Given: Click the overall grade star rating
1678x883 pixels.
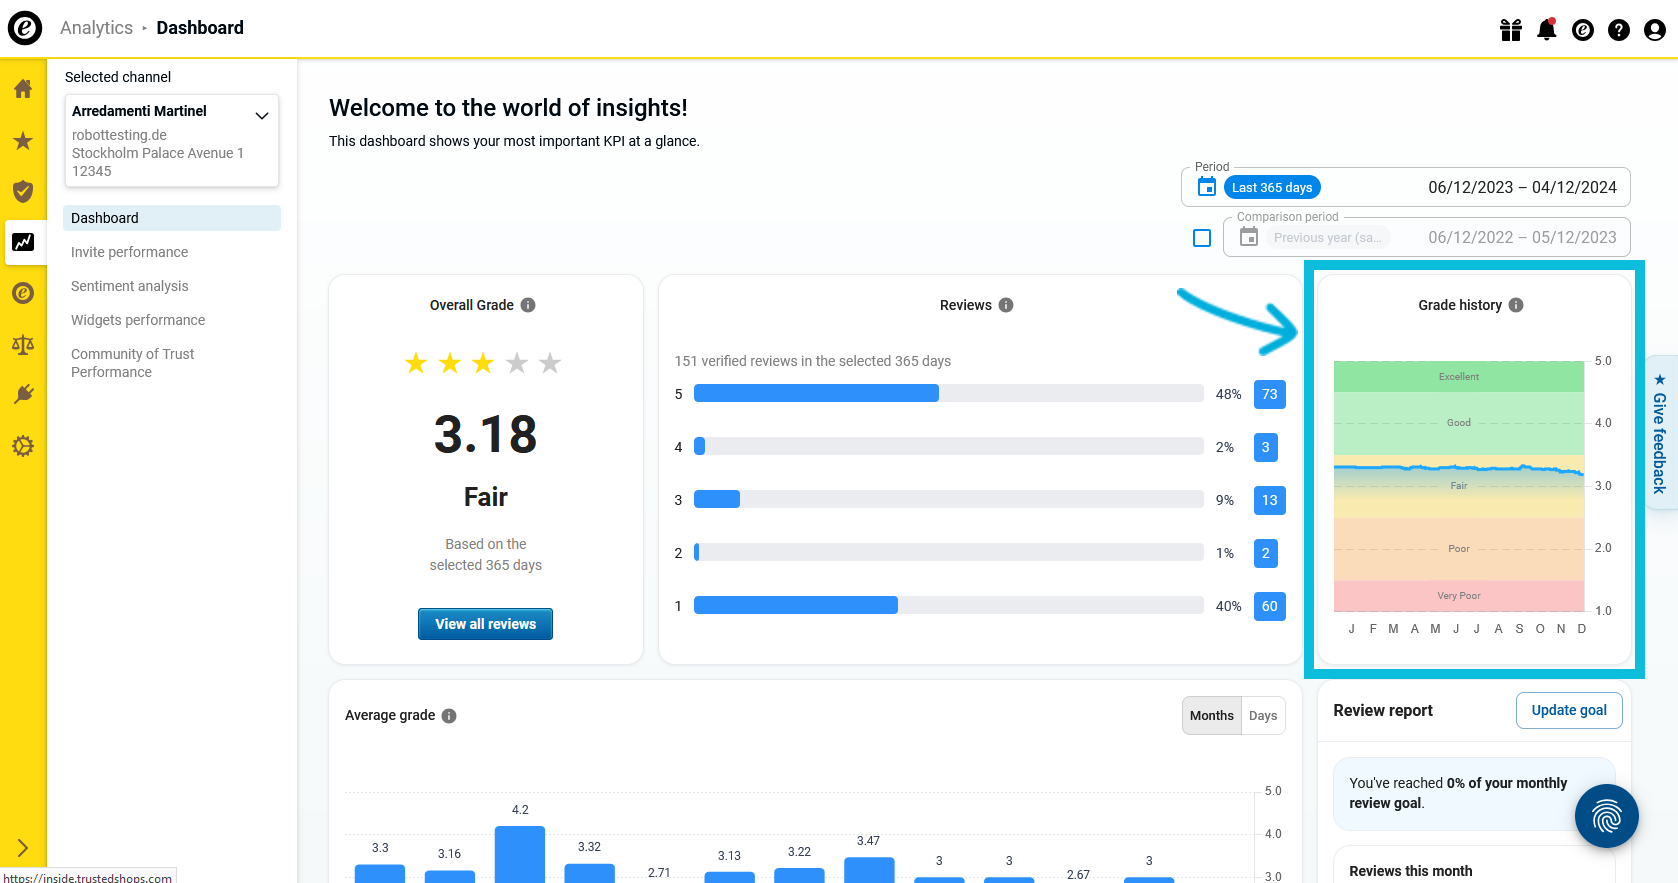Looking at the screenshot, I should 483,363.
